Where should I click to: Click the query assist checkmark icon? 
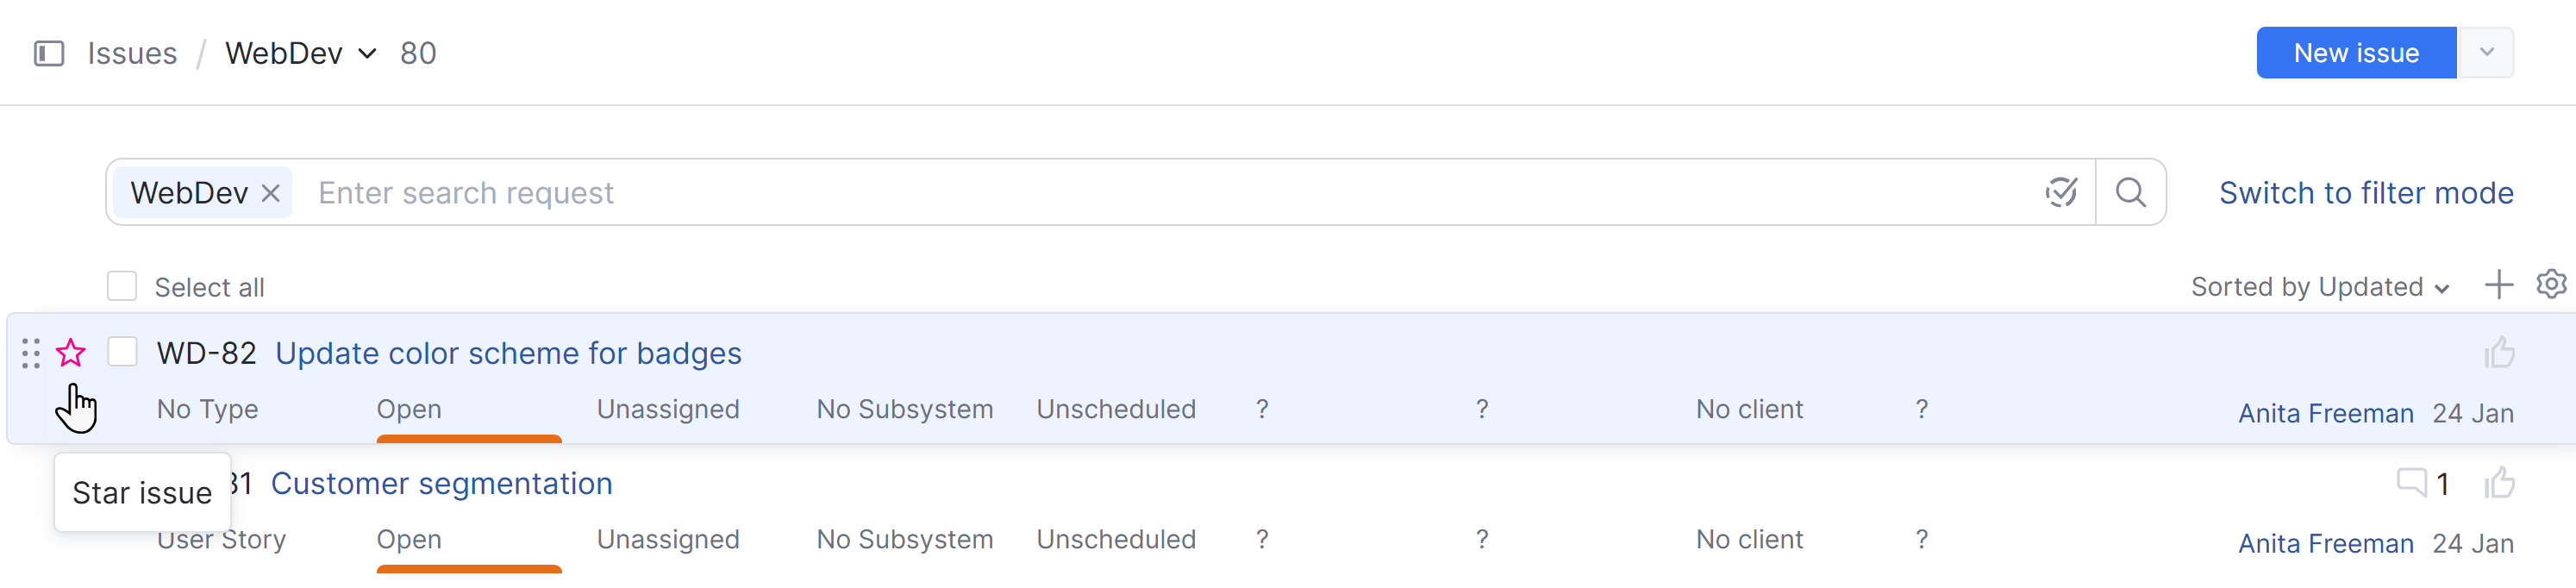pyautogui.click(x=2061, y=193)
